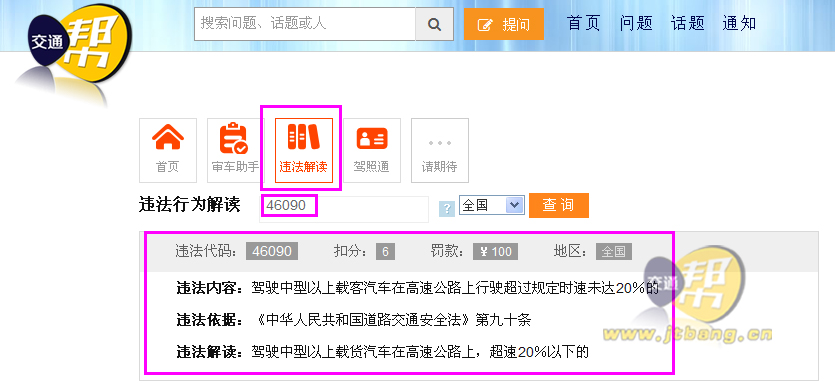Click the 46090 code badge in results
Screen dimensions: 835x386
(272, 251)
